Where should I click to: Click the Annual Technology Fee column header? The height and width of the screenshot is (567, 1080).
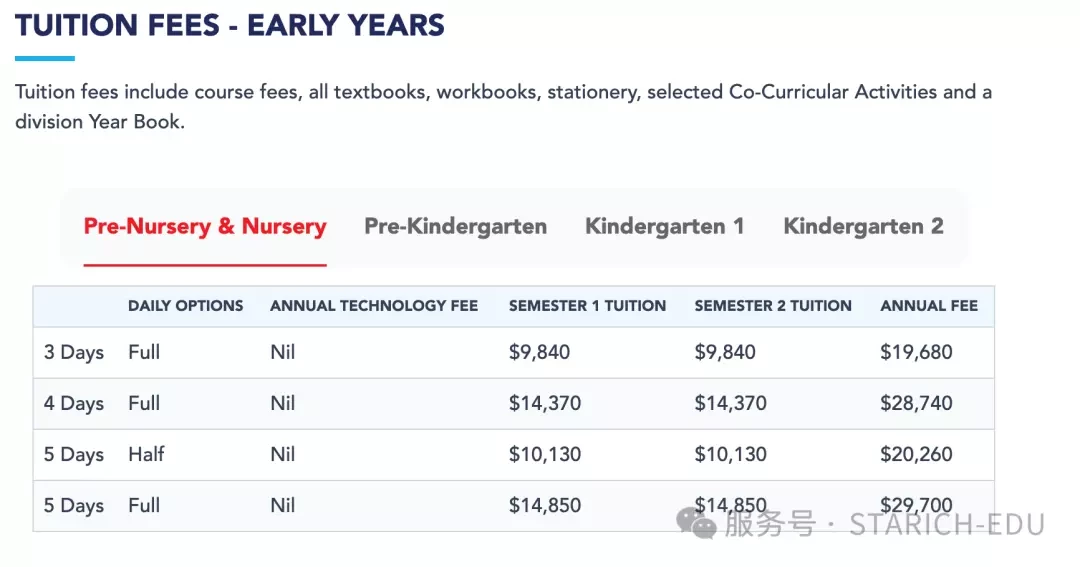point(374,306)
